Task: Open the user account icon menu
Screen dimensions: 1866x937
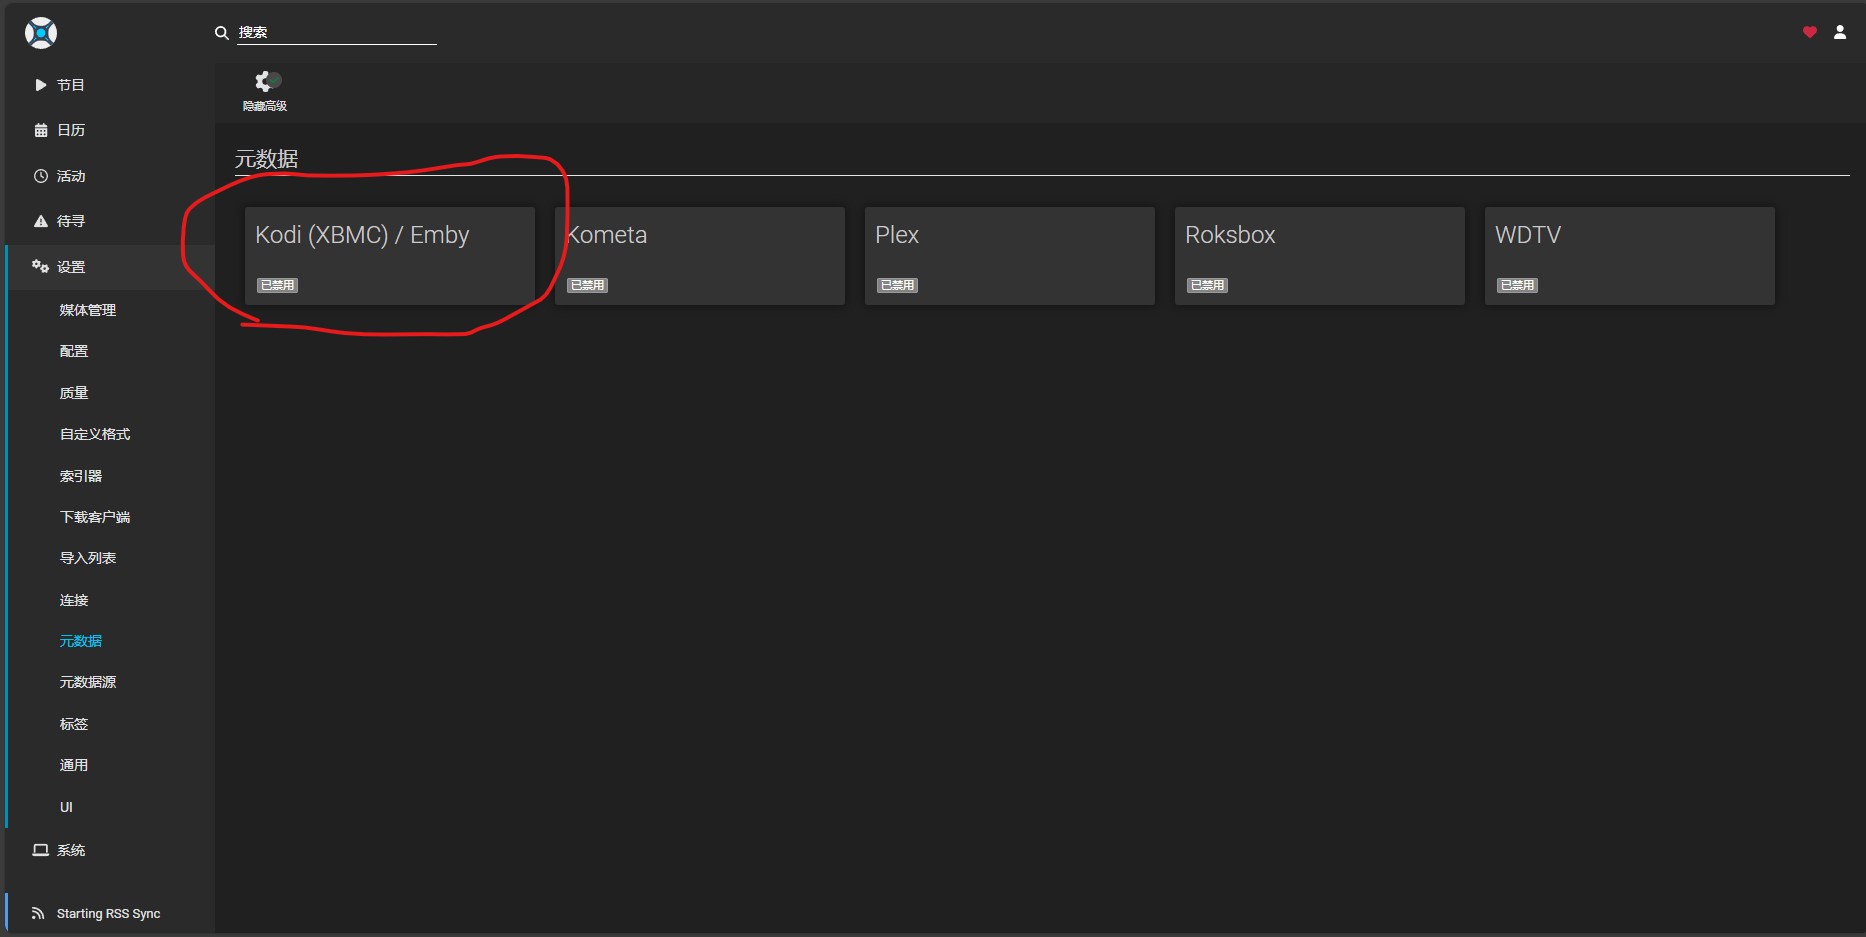Action: point(1839,32)
